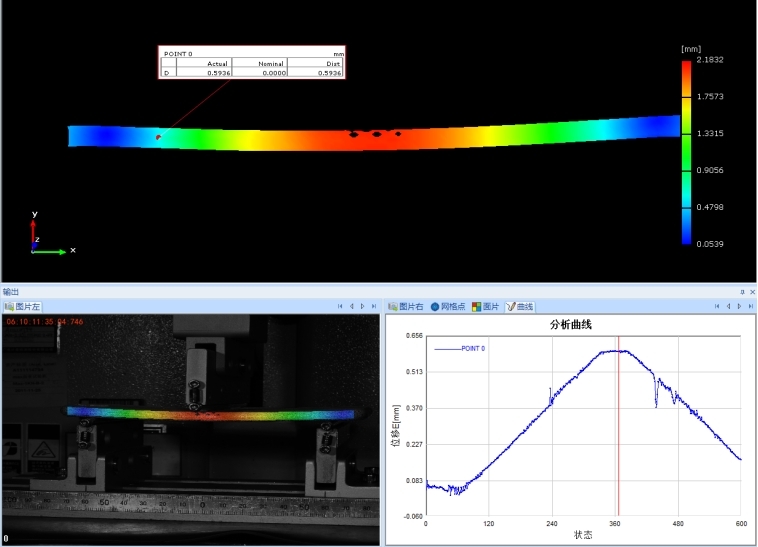Screen dimensions: 758x547
Task: Jump to first frame in 图片左 panel
Action: 340,306
